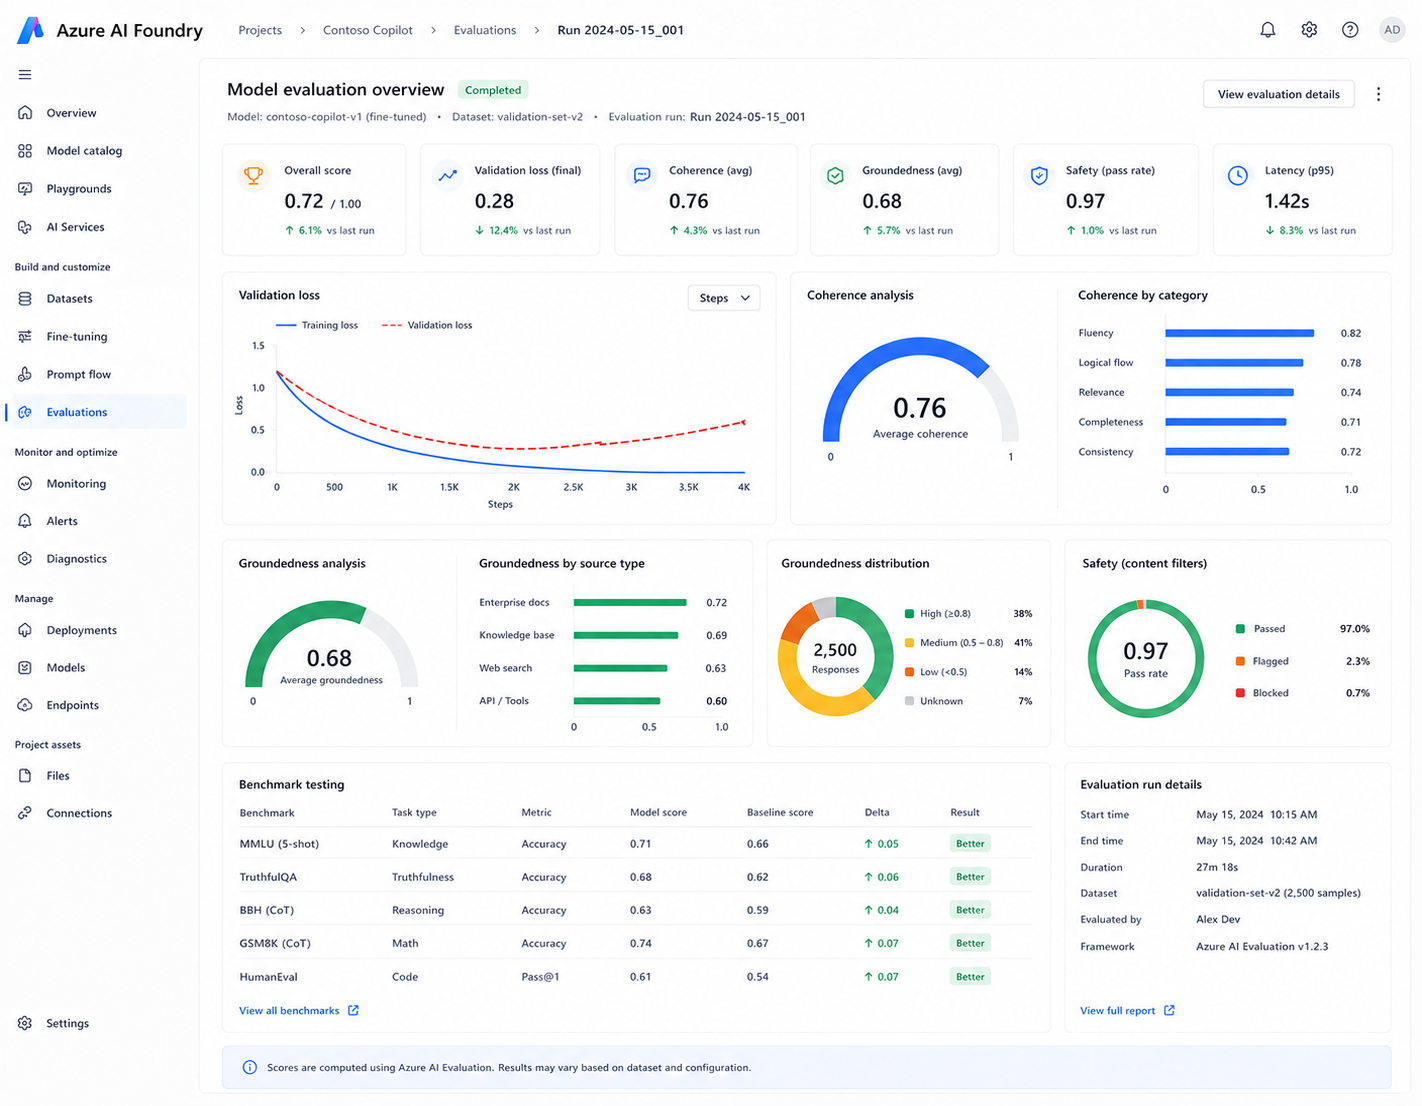
Task: Click the Fluency coherence bar
Action: pos(1239,333)
